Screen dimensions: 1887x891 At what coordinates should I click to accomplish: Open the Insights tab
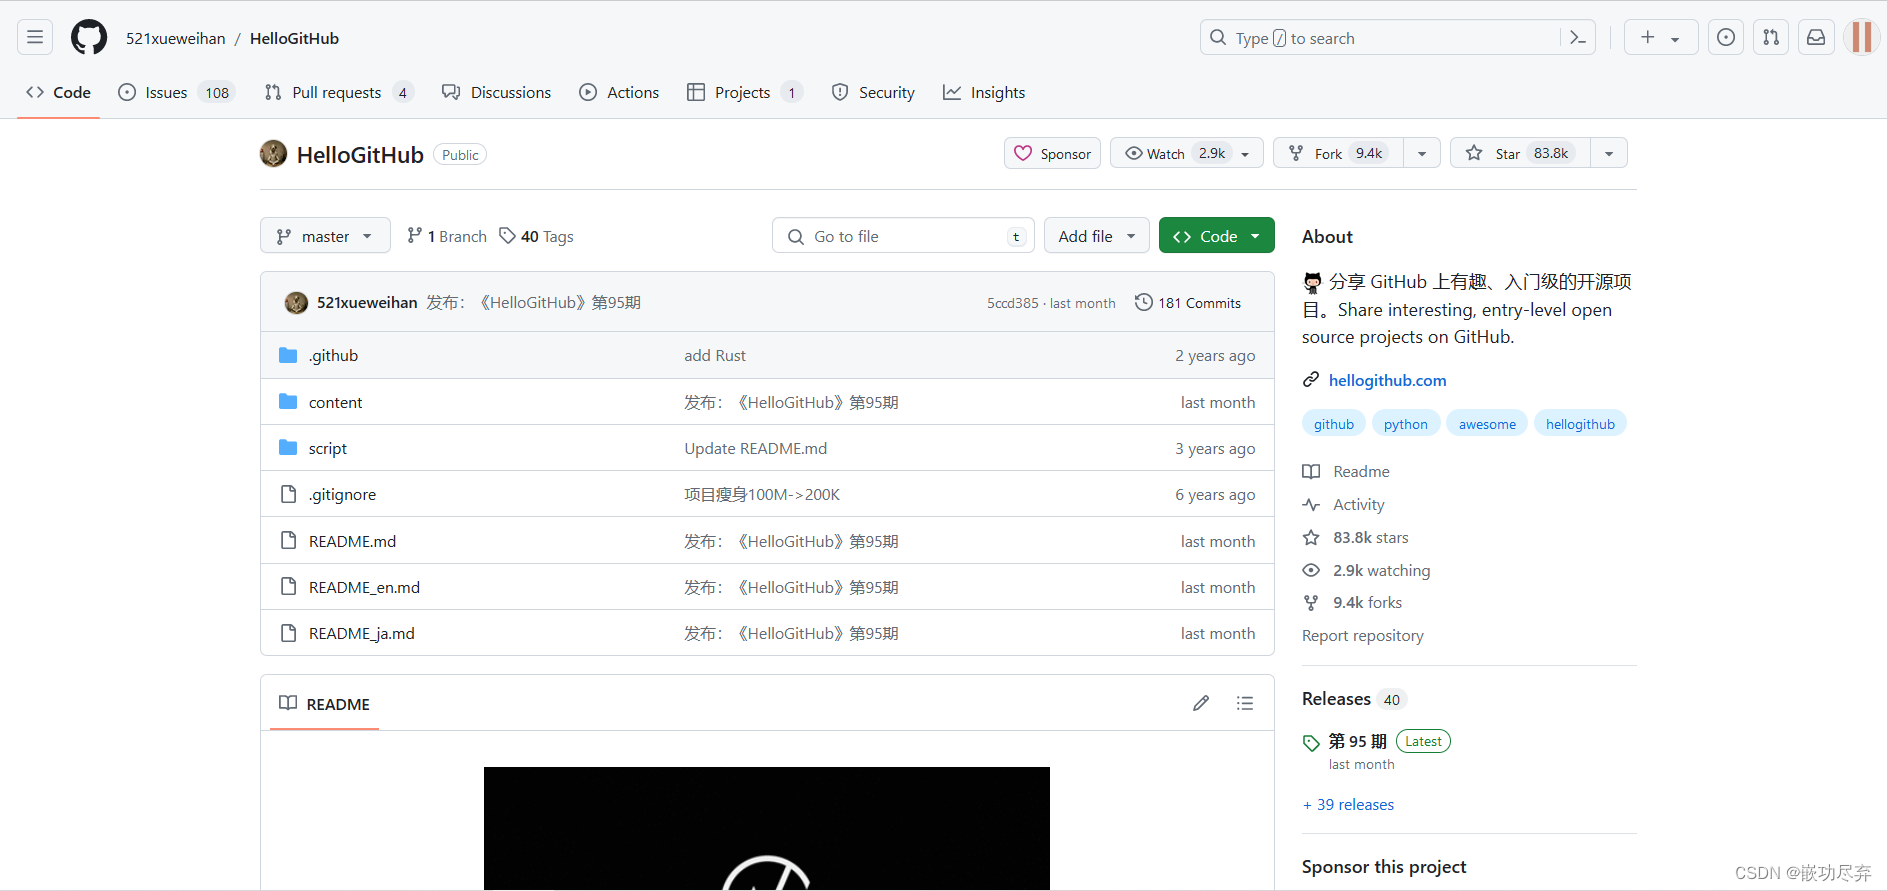click(984, 92)
